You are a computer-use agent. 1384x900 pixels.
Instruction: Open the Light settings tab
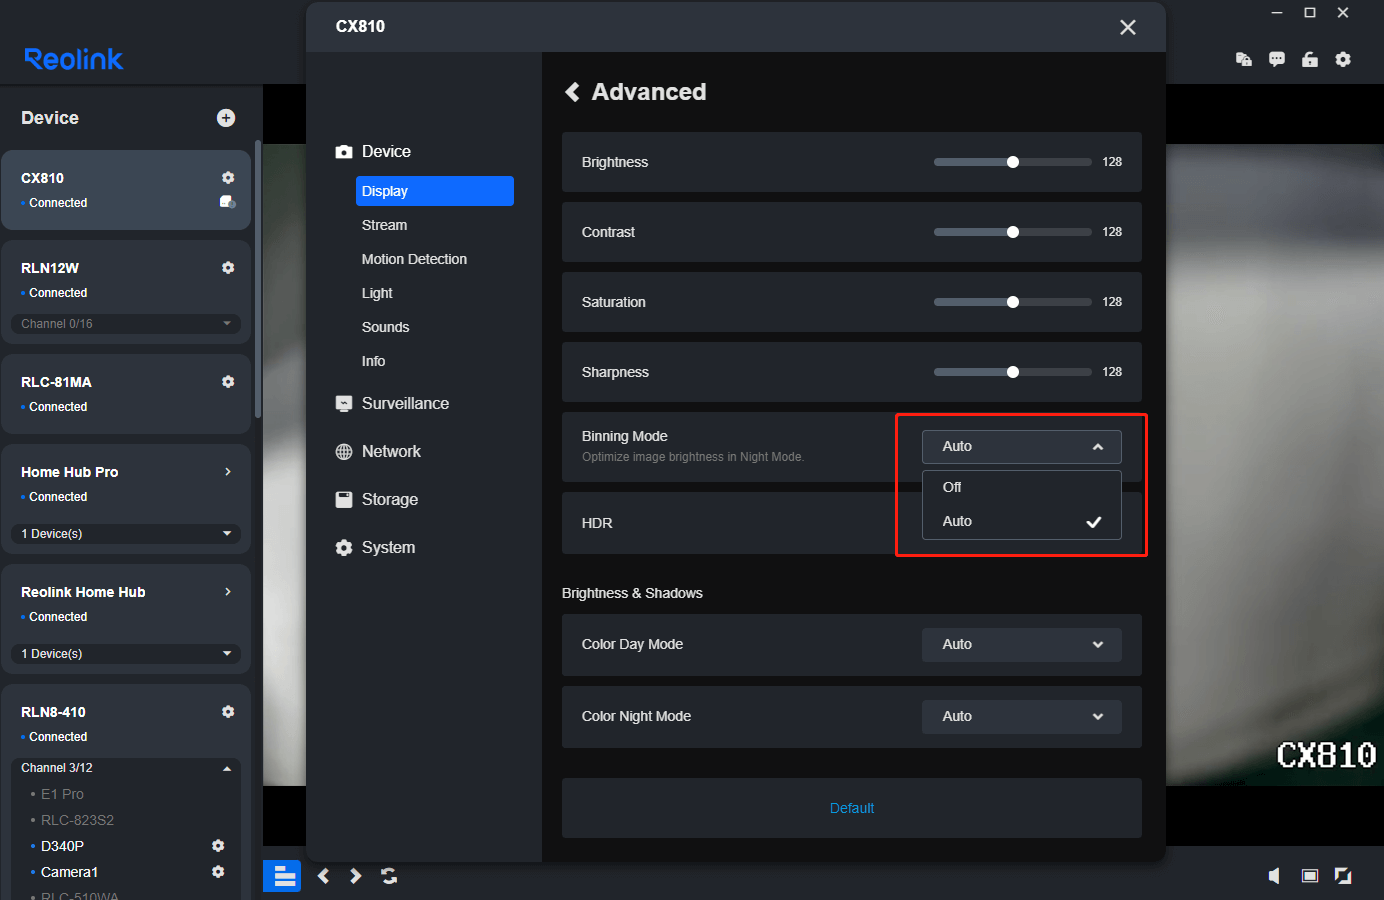coord(377,293)
